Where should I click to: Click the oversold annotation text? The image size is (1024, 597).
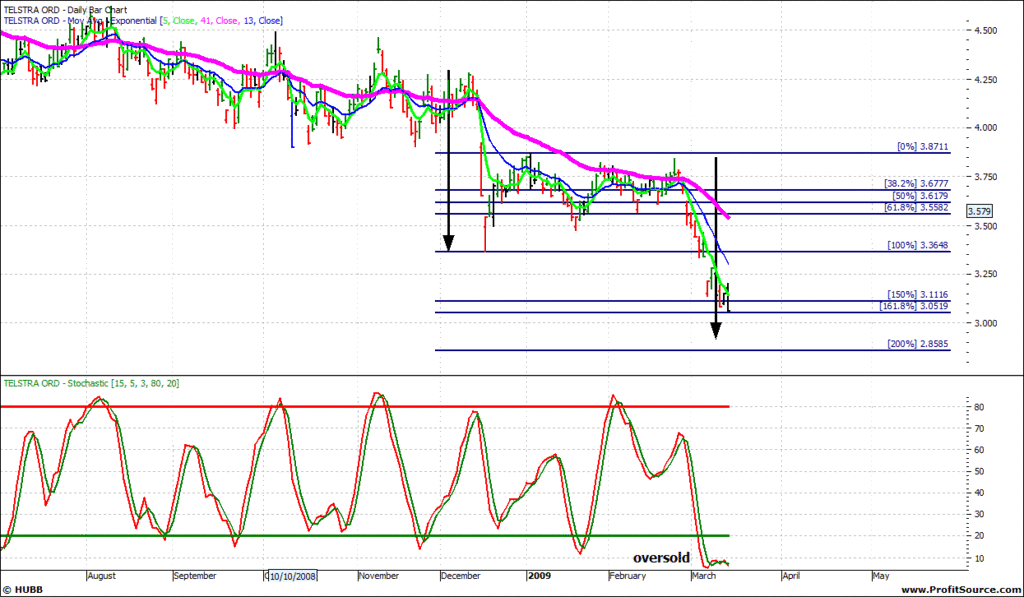661,558
